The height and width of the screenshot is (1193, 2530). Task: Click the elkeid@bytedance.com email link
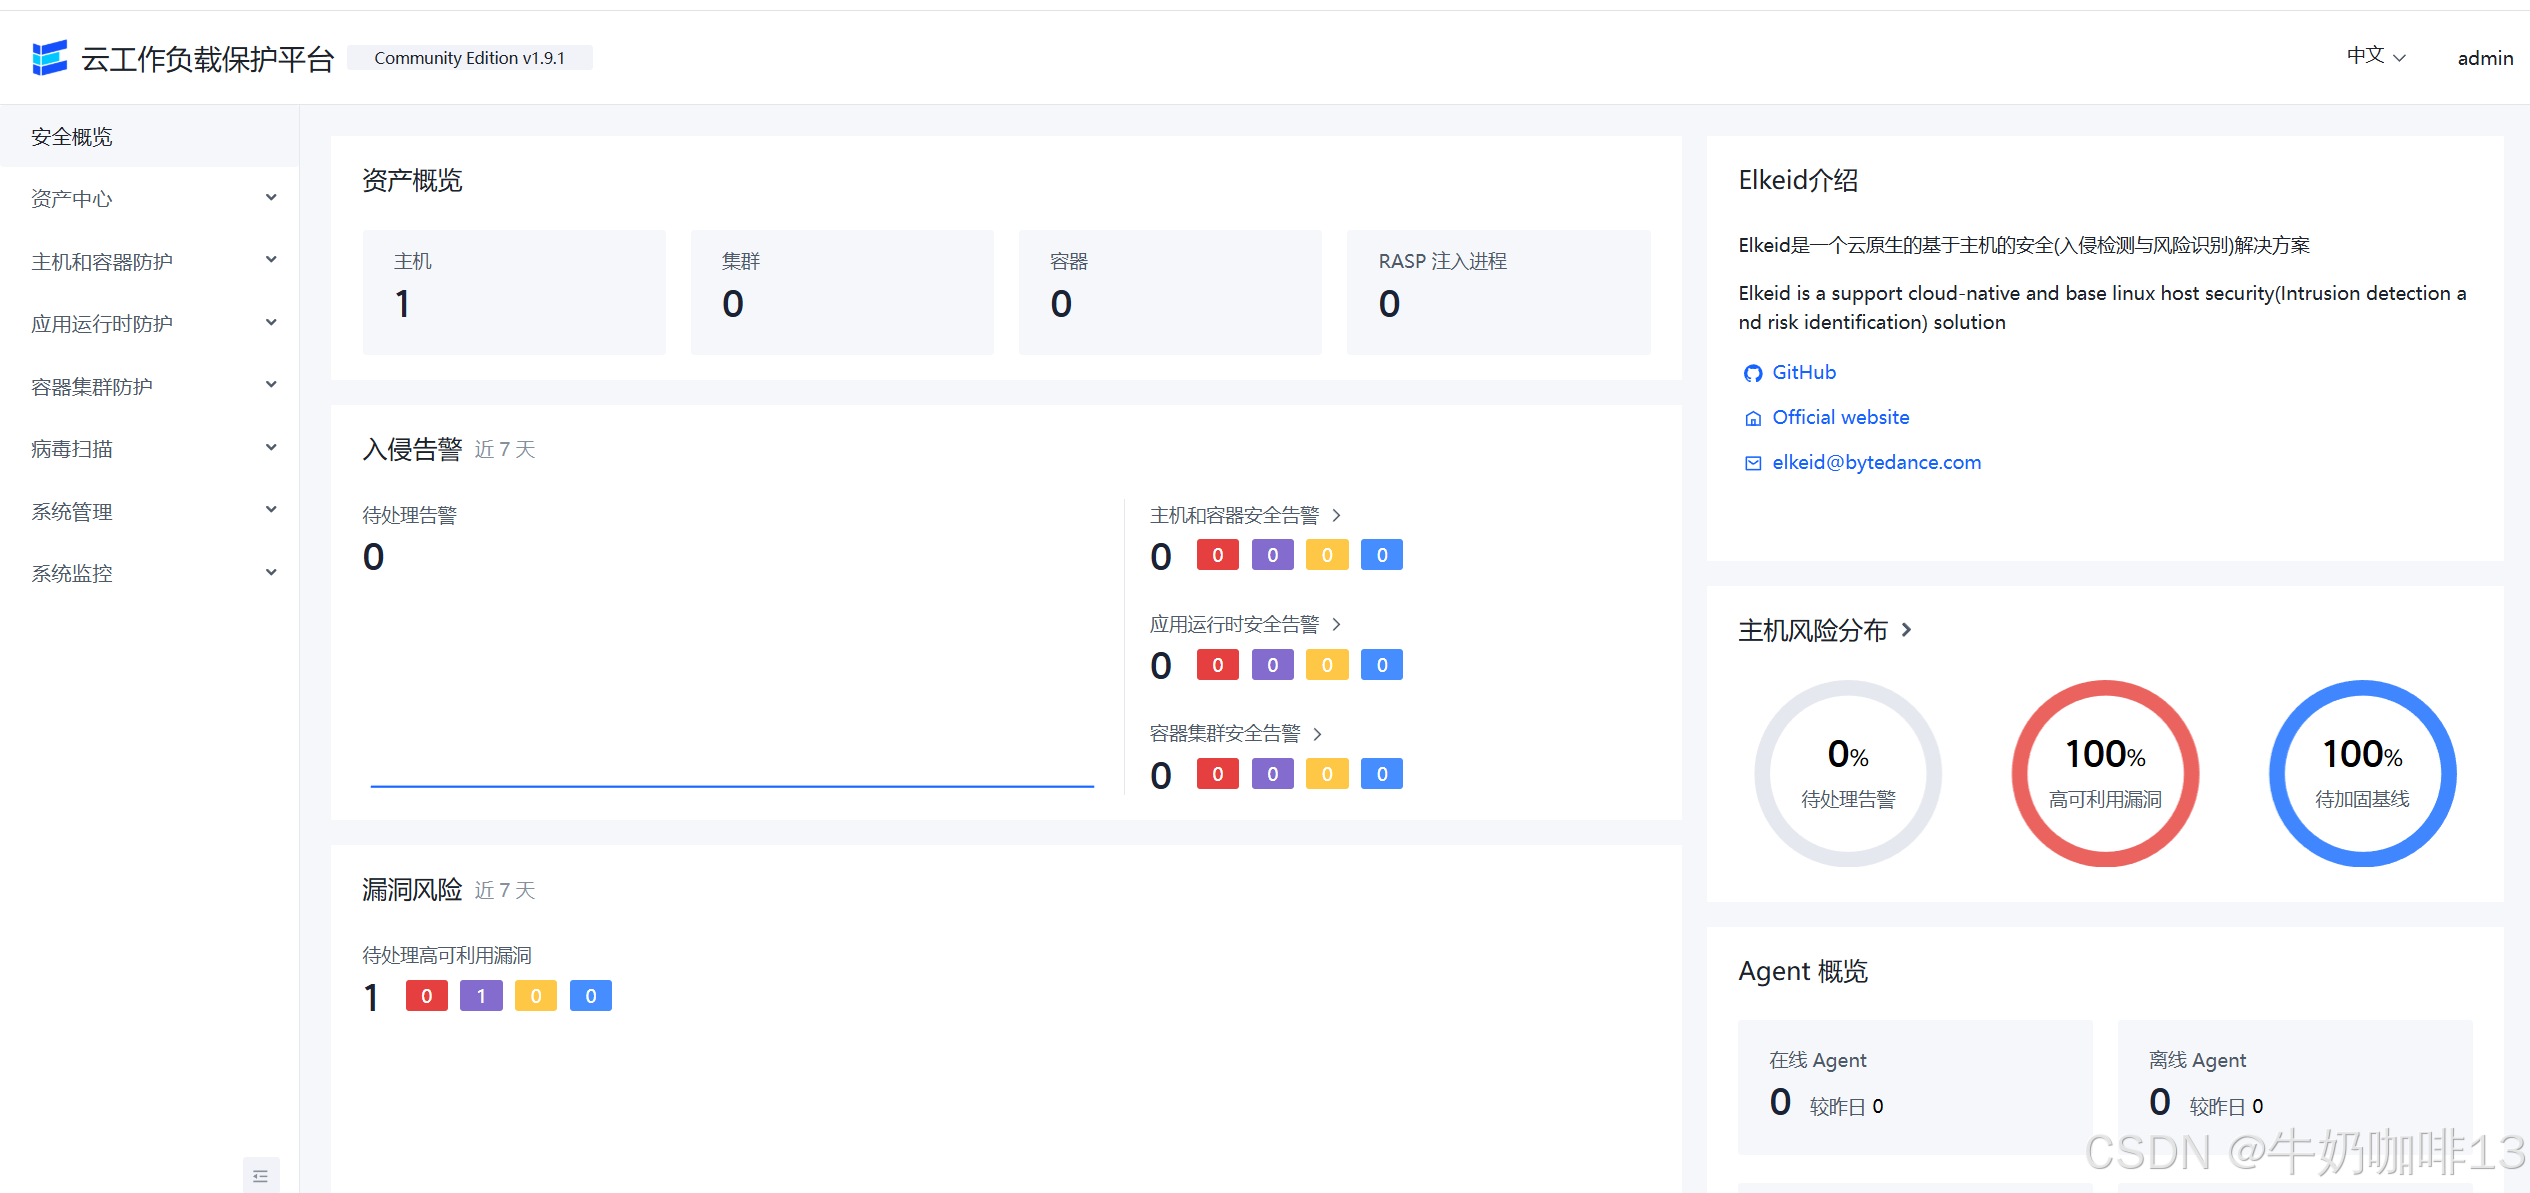(1876, 462)
